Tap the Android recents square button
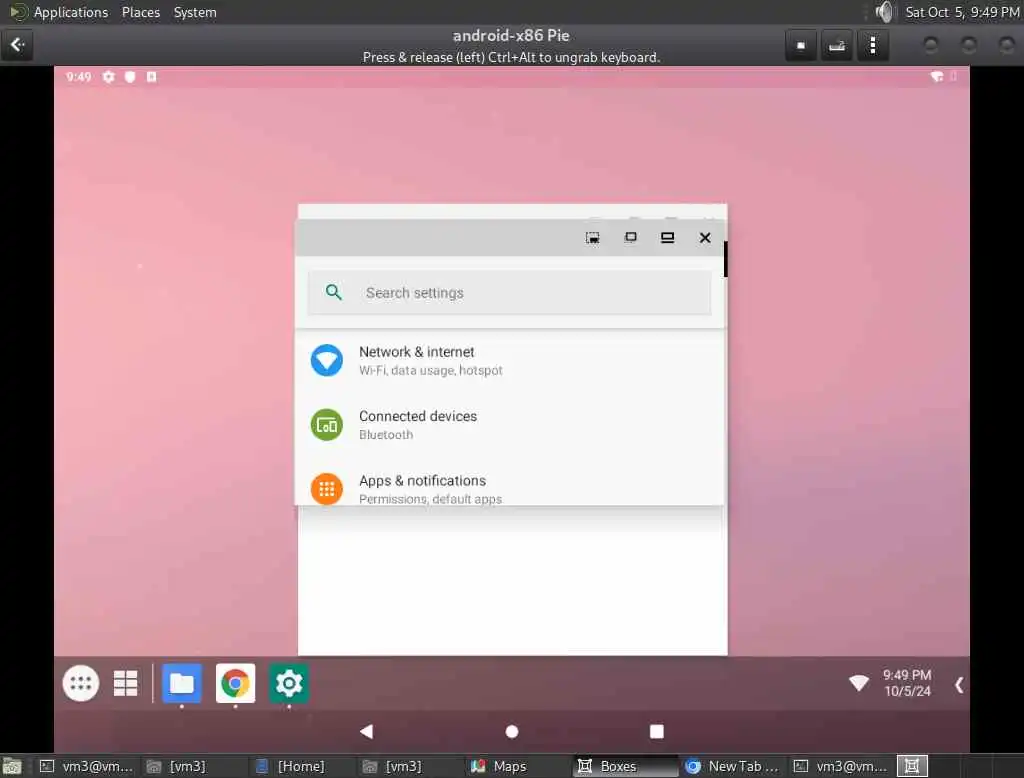 (657, 732)
